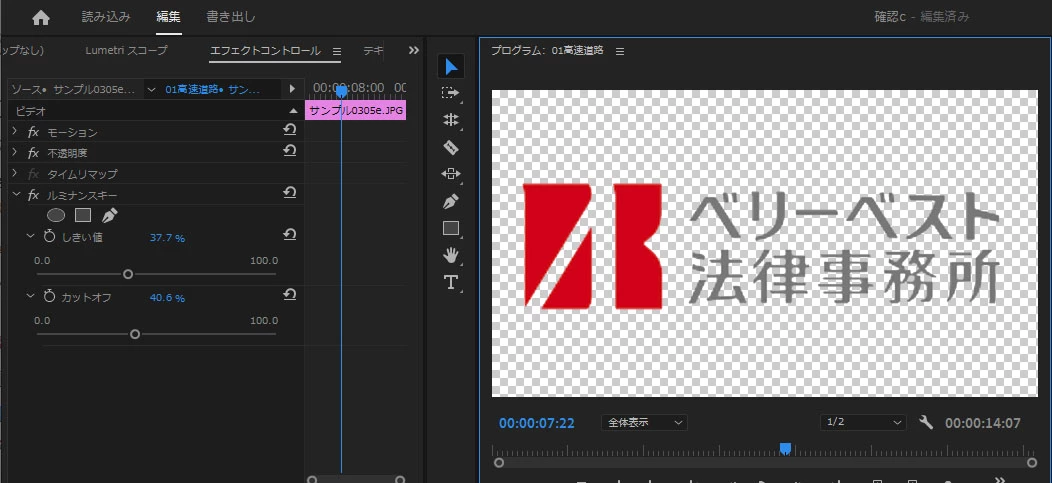The height and width of the screenshot is (483, 1052).
Task: Expand the 不透明度 effect
Action: coord(15,153)
